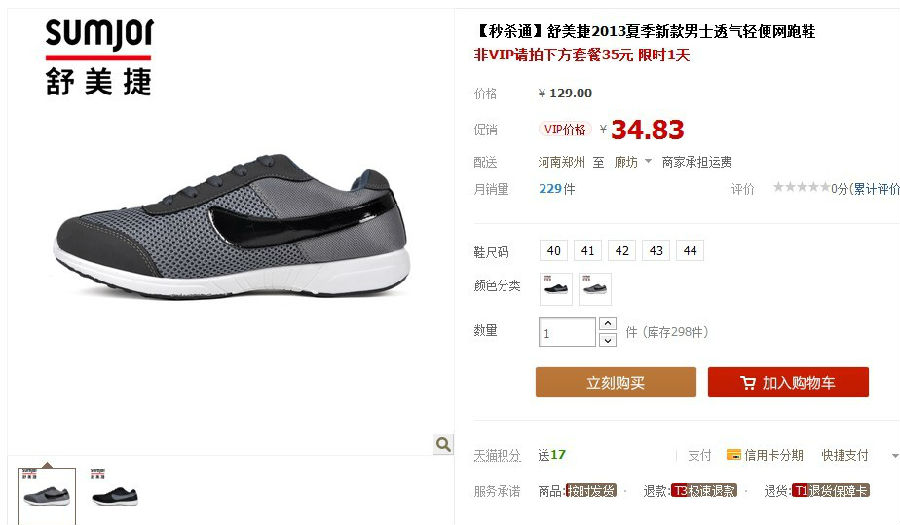This screenshot has height=525, width=900.
Task: Click the credit card installment icon
Action: click(733, 455)
